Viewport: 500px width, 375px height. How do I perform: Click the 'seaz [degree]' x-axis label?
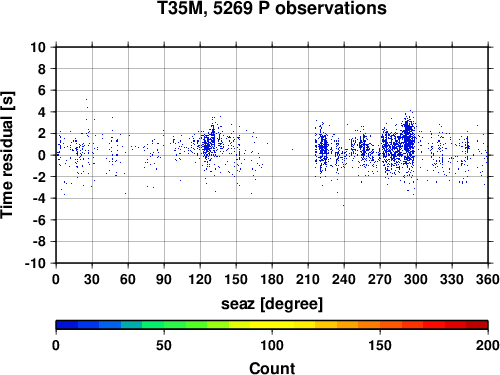coord(272,304)
